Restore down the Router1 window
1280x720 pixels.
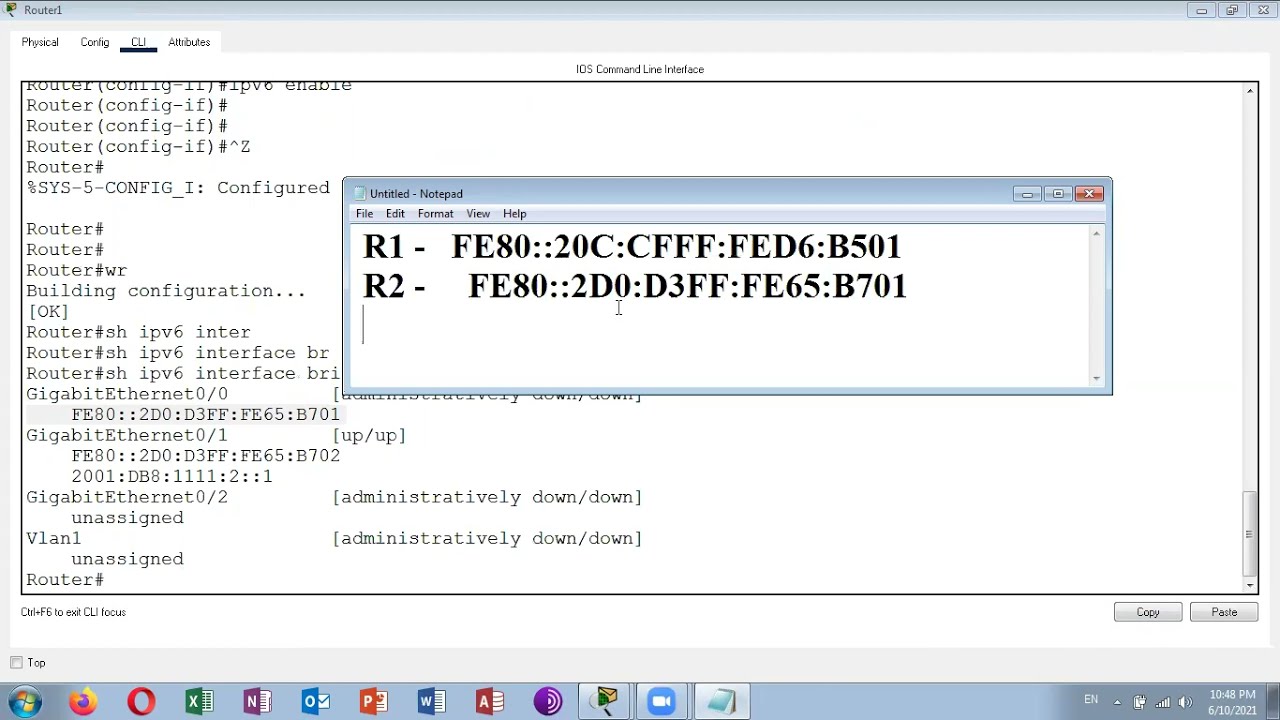(1232, 10)
